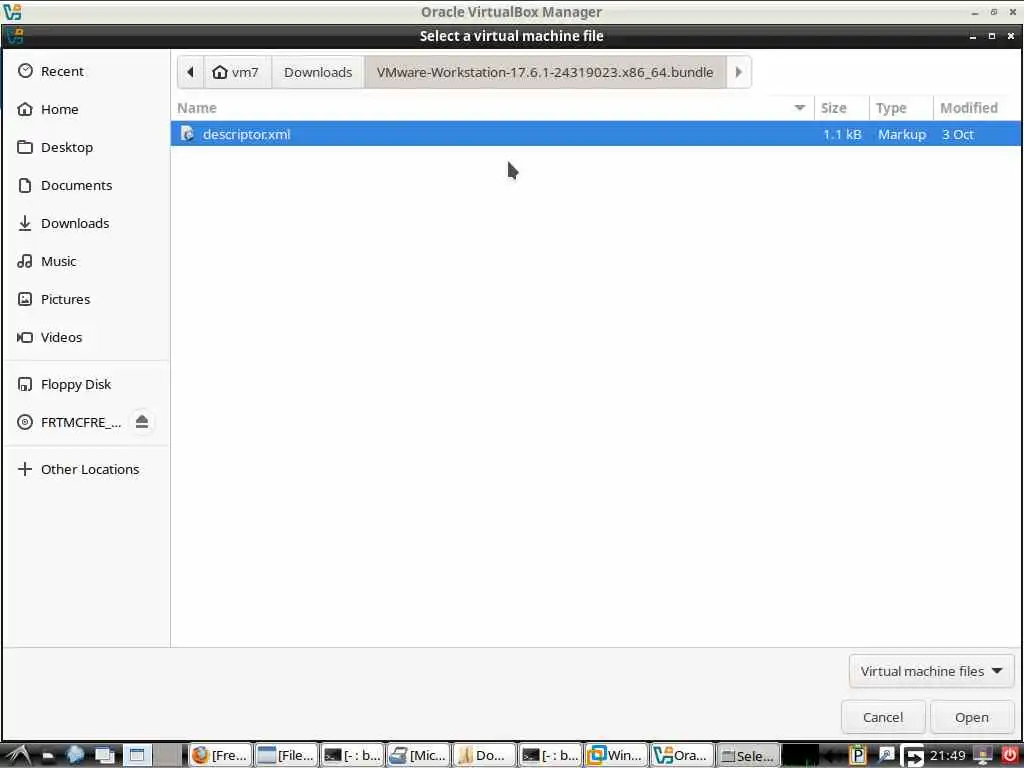Click the Markup type cell
The width and height of the screenshot is (1024, 768).
coord(902,134)
